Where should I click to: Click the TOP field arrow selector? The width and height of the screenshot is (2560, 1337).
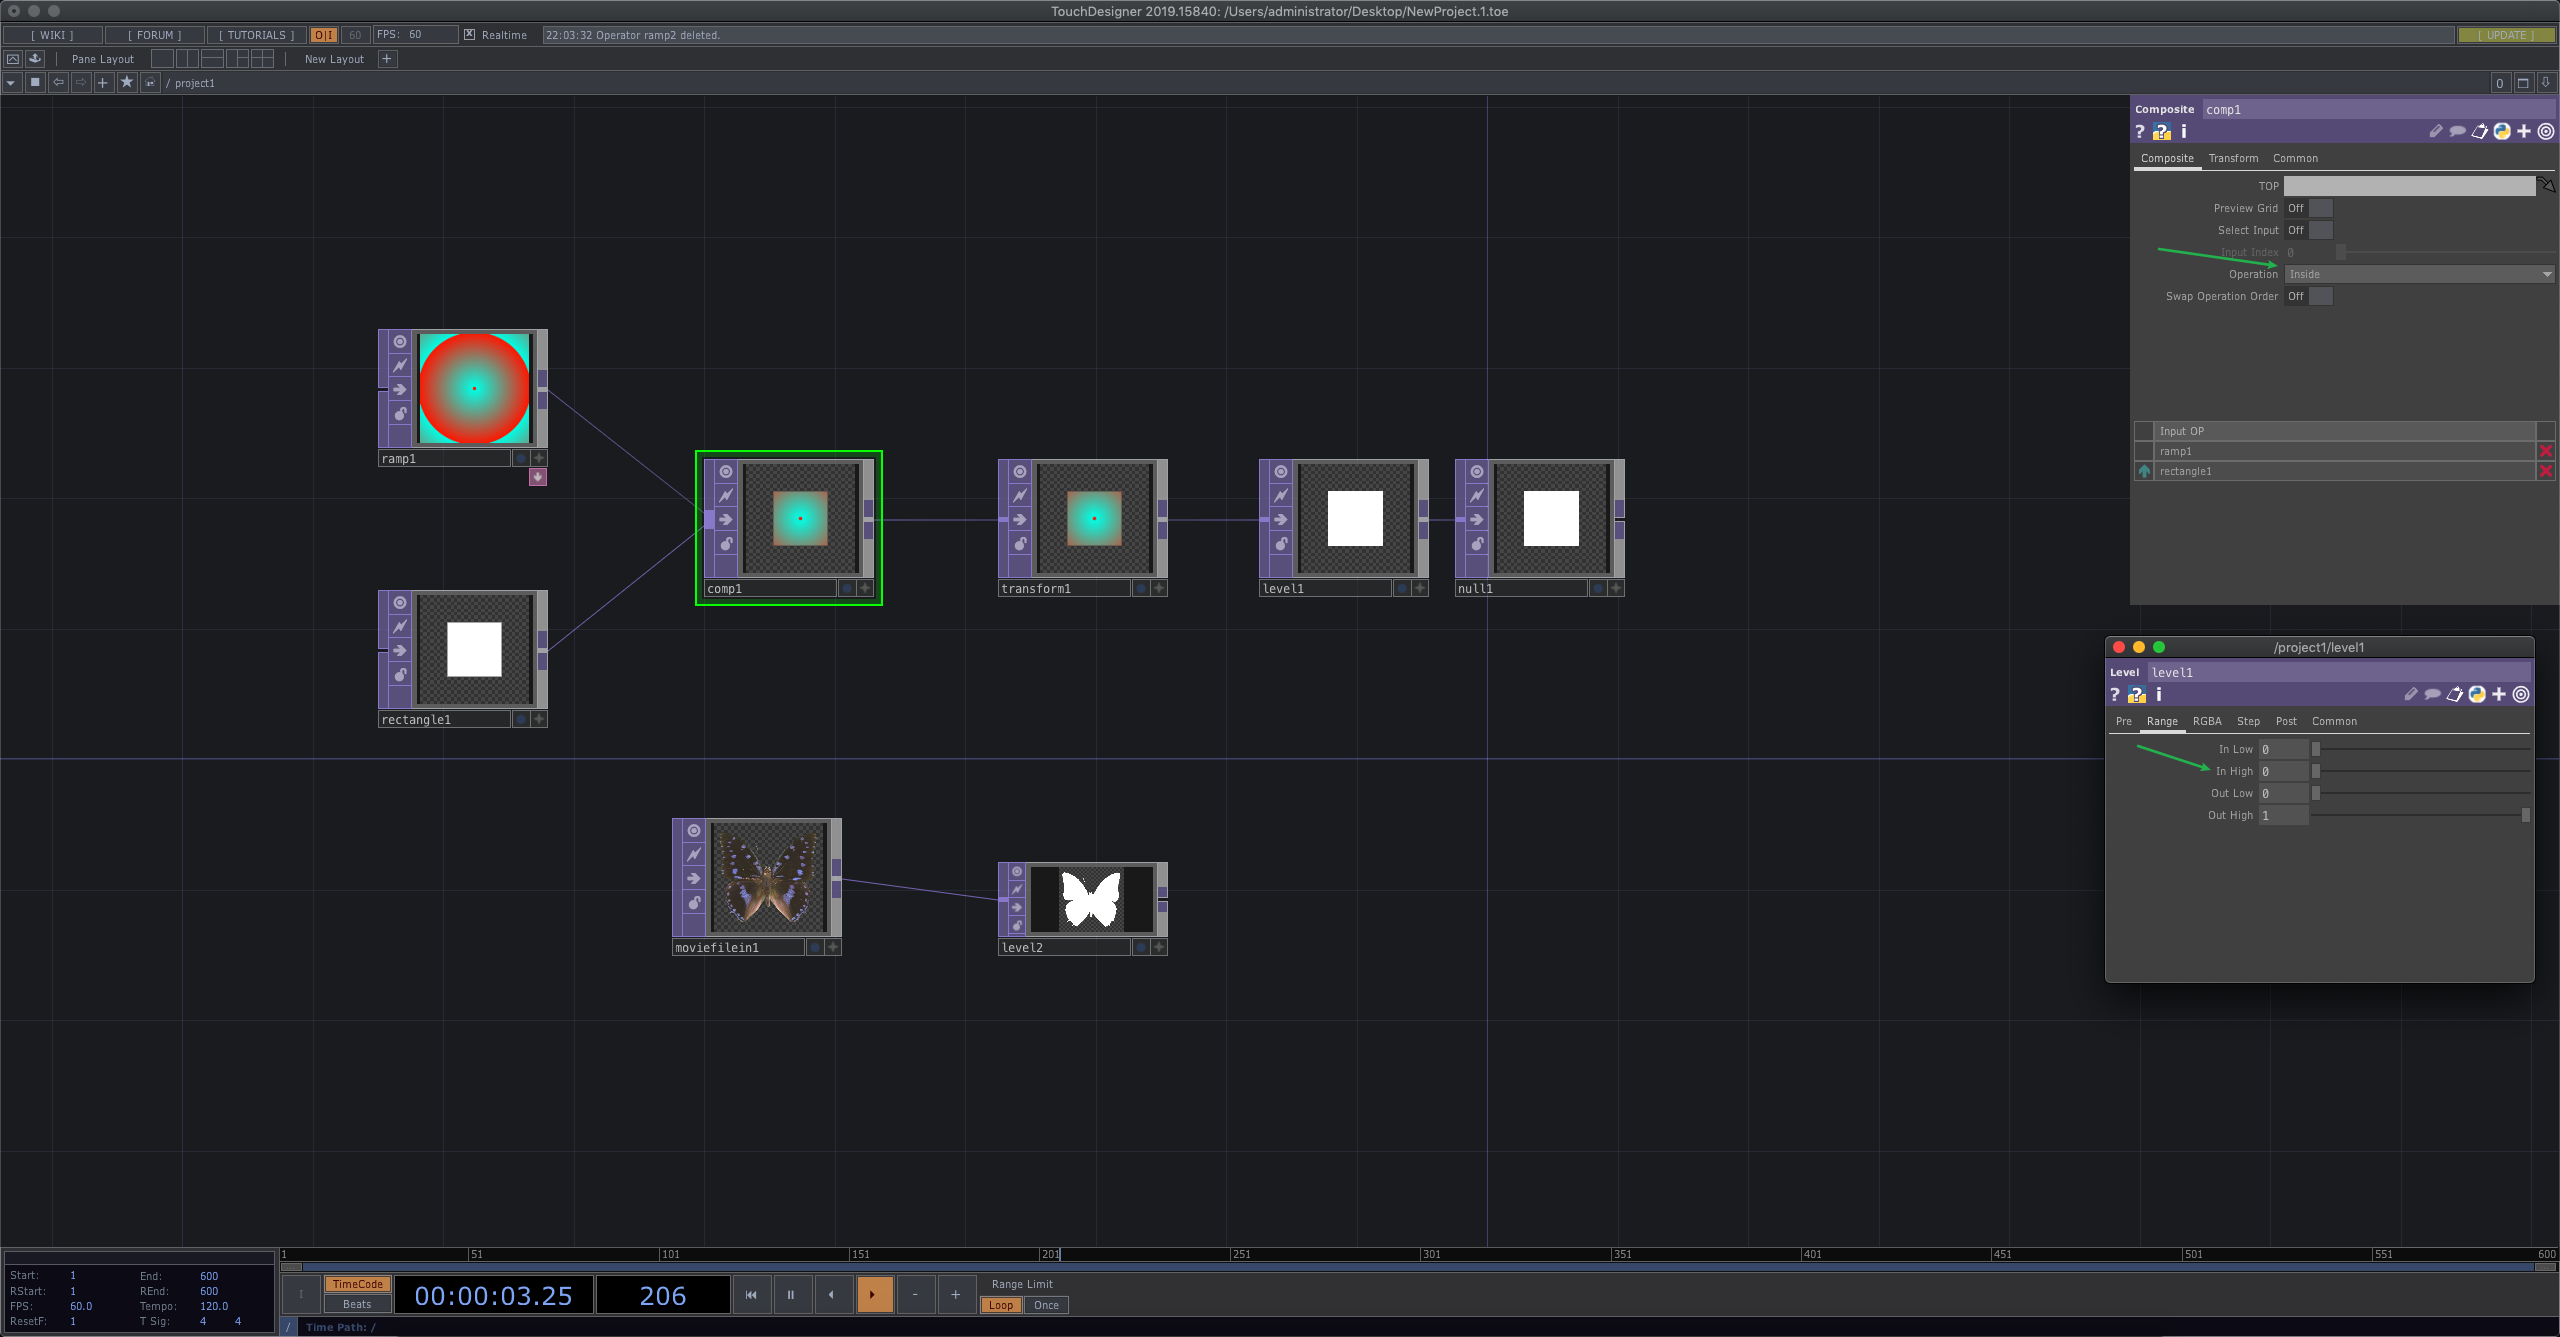(2546, 186)
